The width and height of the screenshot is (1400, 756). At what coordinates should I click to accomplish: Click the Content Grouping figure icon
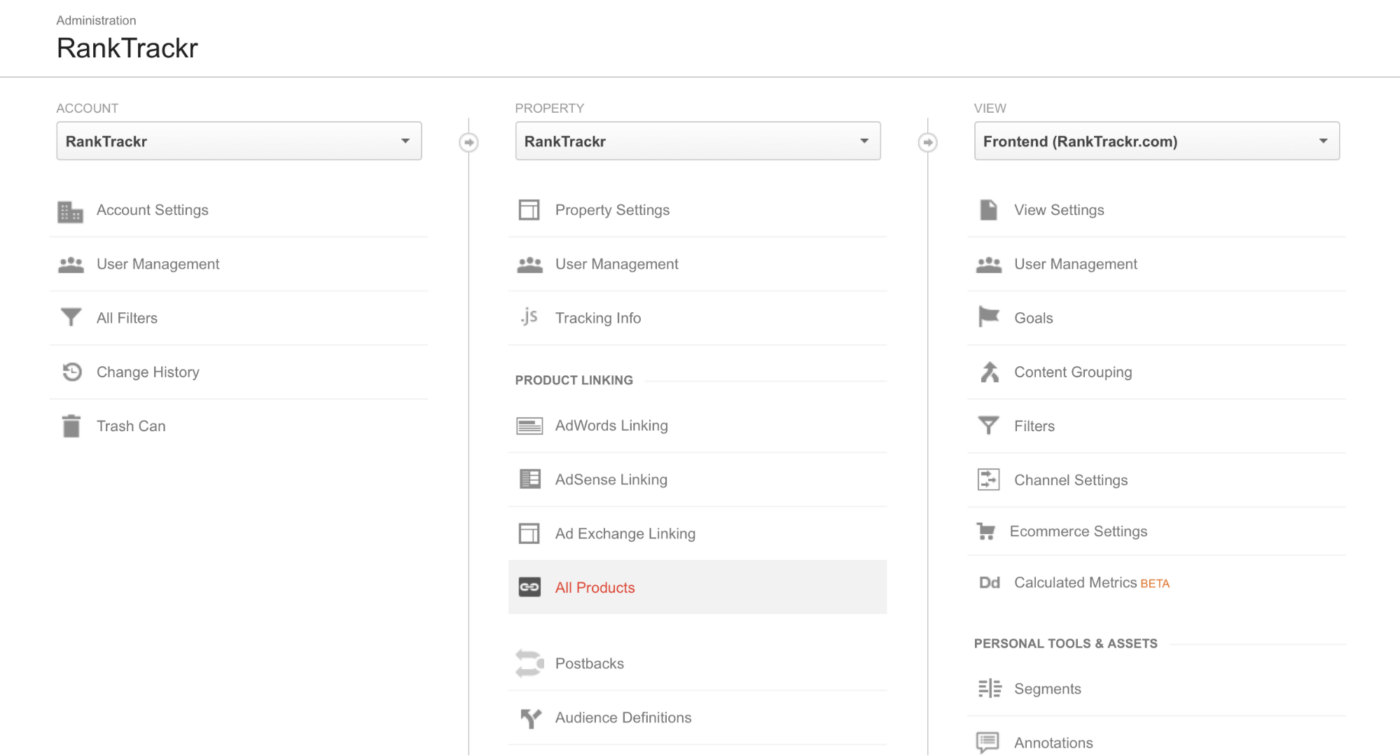989,372
